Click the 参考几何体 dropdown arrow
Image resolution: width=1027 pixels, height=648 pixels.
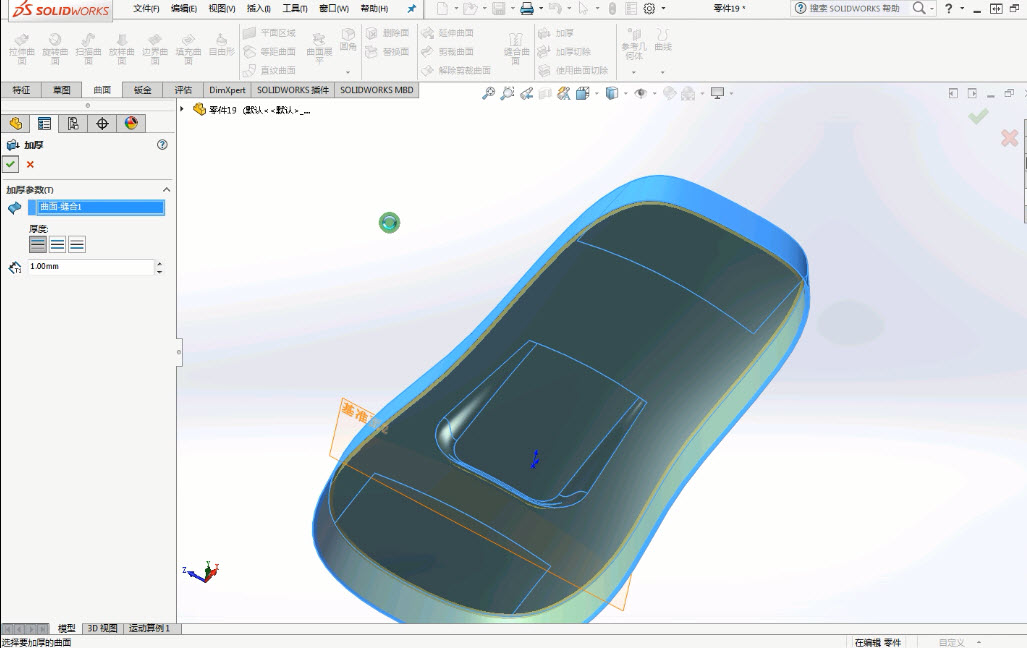click(633, 72)
